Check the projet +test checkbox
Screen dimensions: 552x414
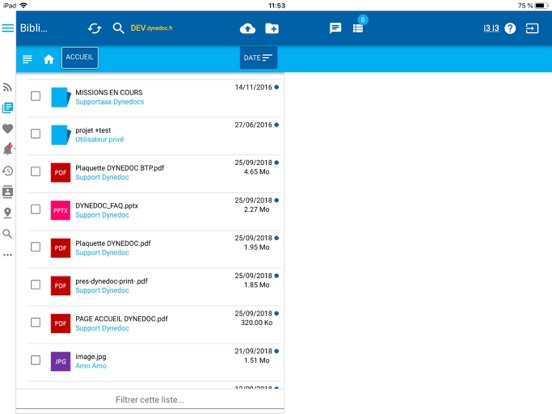click(36, 134)
